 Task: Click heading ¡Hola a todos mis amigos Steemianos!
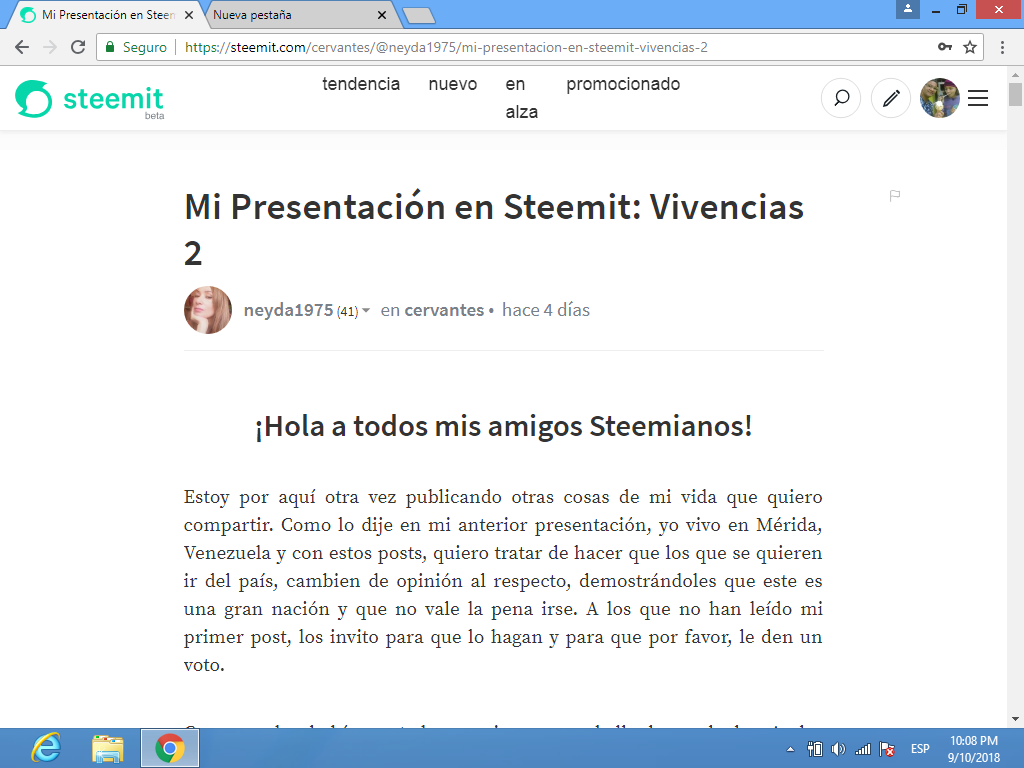tap(503, 427)
